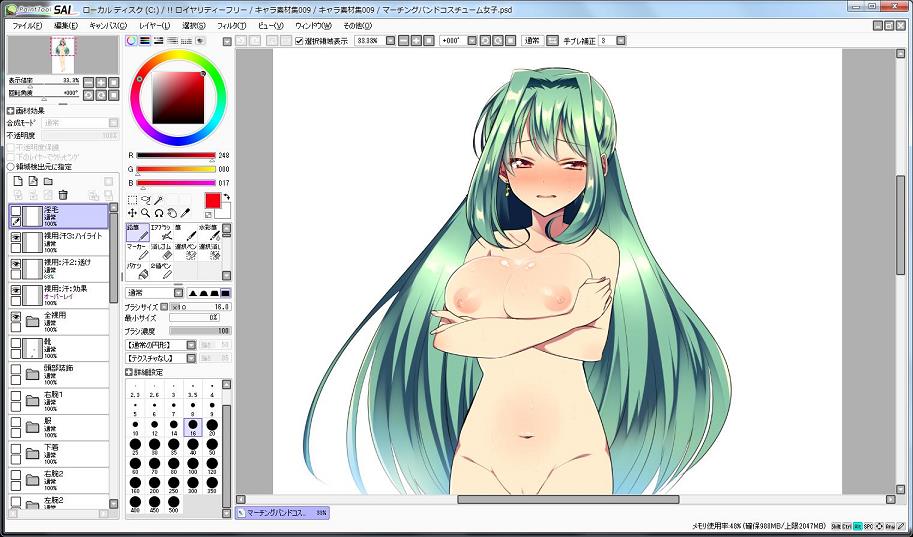Image resolution: width=913 pixels, height=537 pixels.
Task: Click the red foreground color swatch
Action: [x=212, y=200]
